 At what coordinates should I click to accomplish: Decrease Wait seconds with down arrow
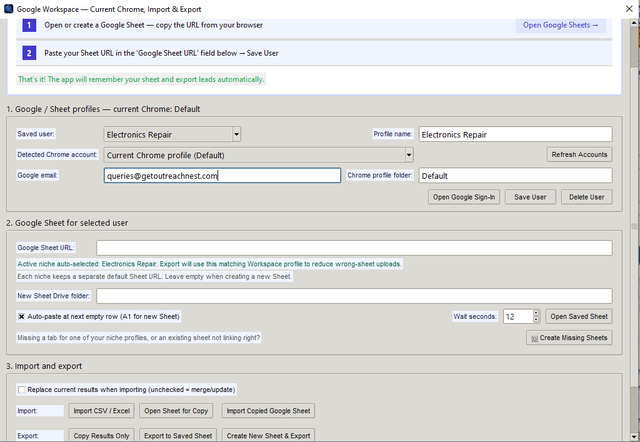536,320
